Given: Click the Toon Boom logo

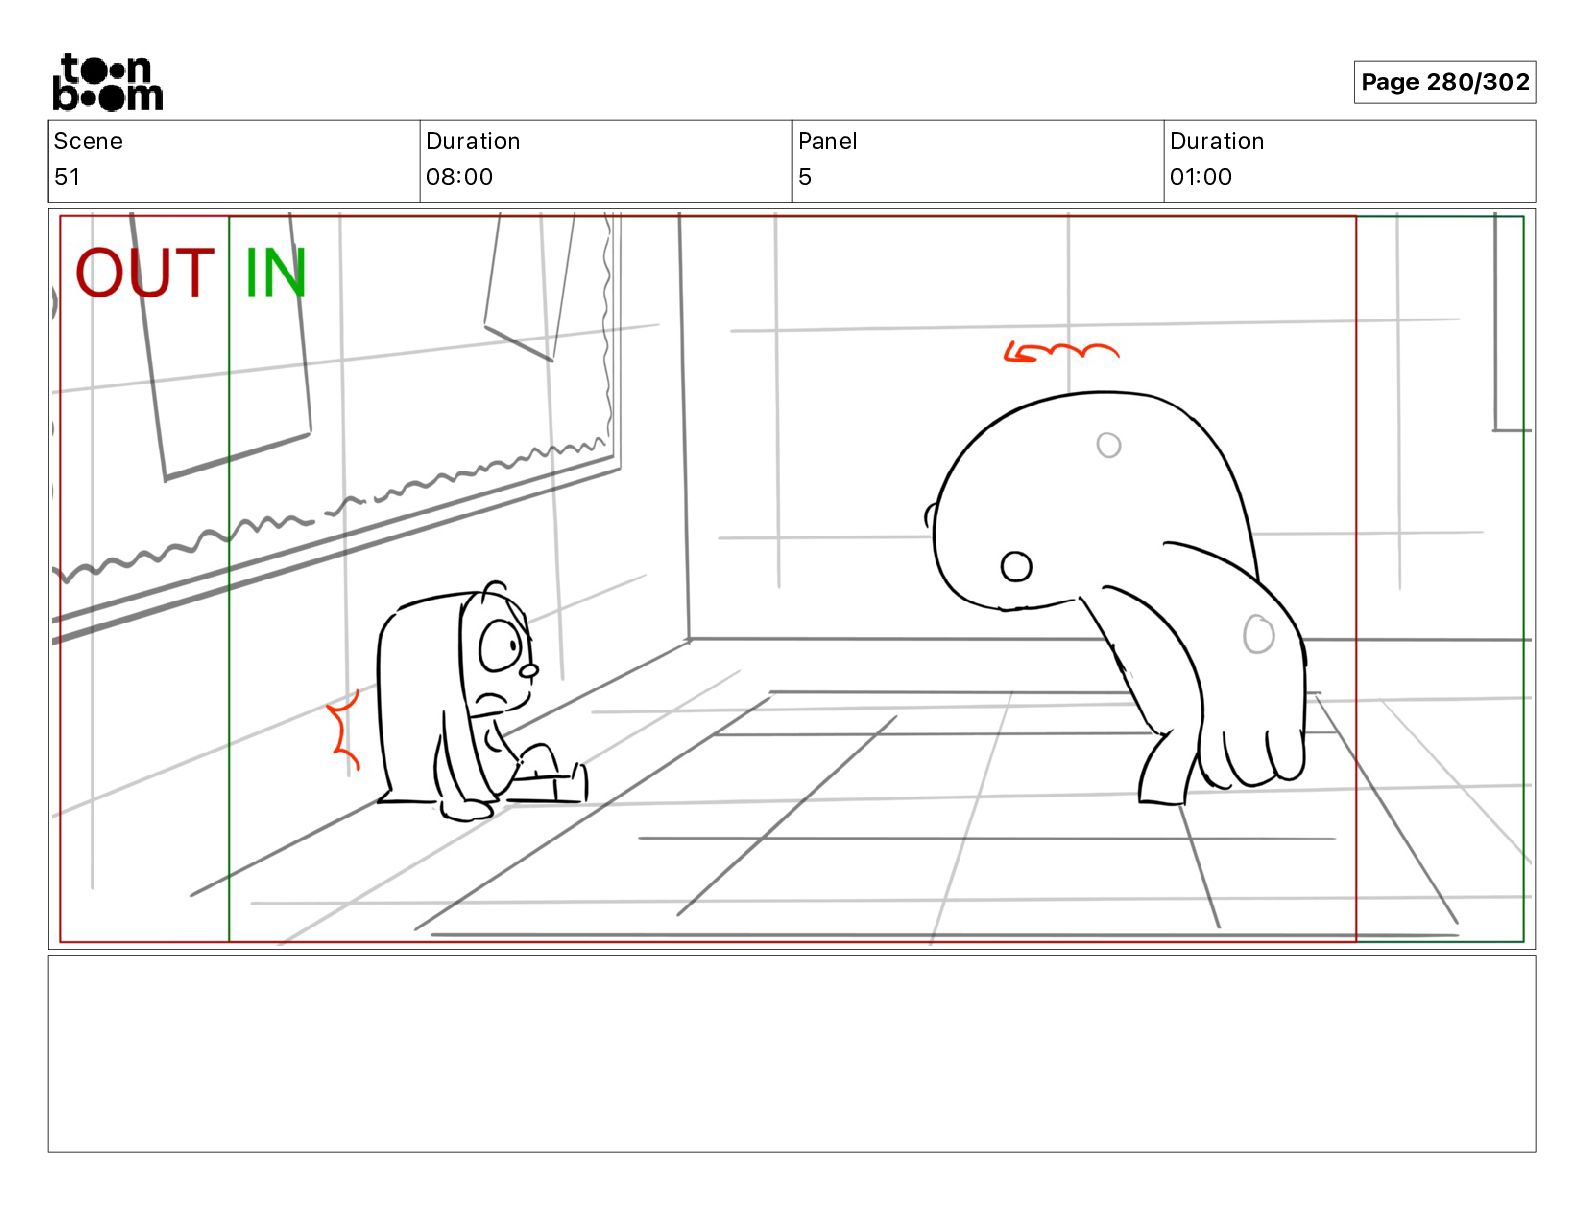Looking at the screenshot, I should point(107,82).
